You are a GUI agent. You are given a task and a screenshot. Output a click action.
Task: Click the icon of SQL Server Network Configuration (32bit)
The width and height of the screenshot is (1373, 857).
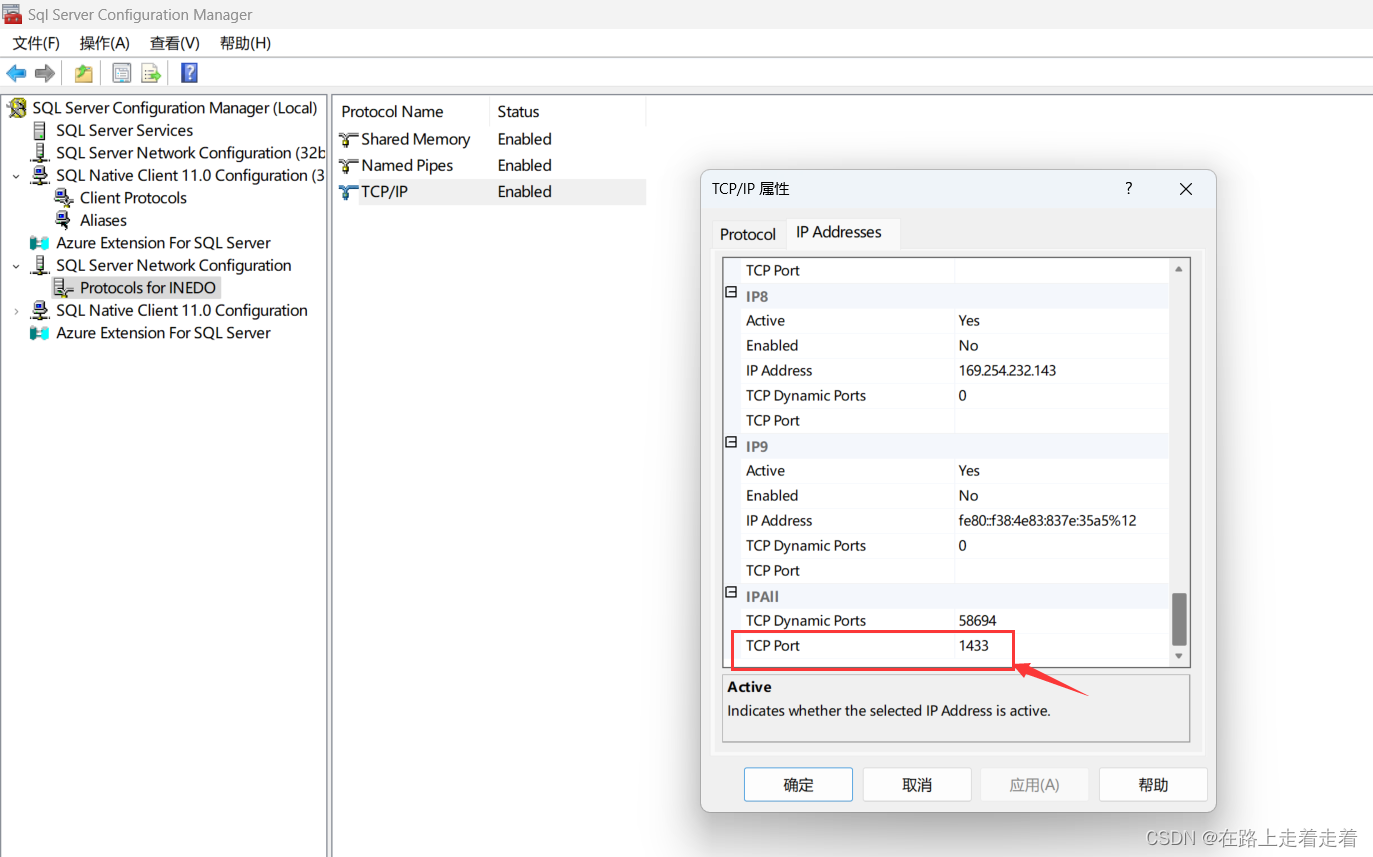tap(40, 153)
